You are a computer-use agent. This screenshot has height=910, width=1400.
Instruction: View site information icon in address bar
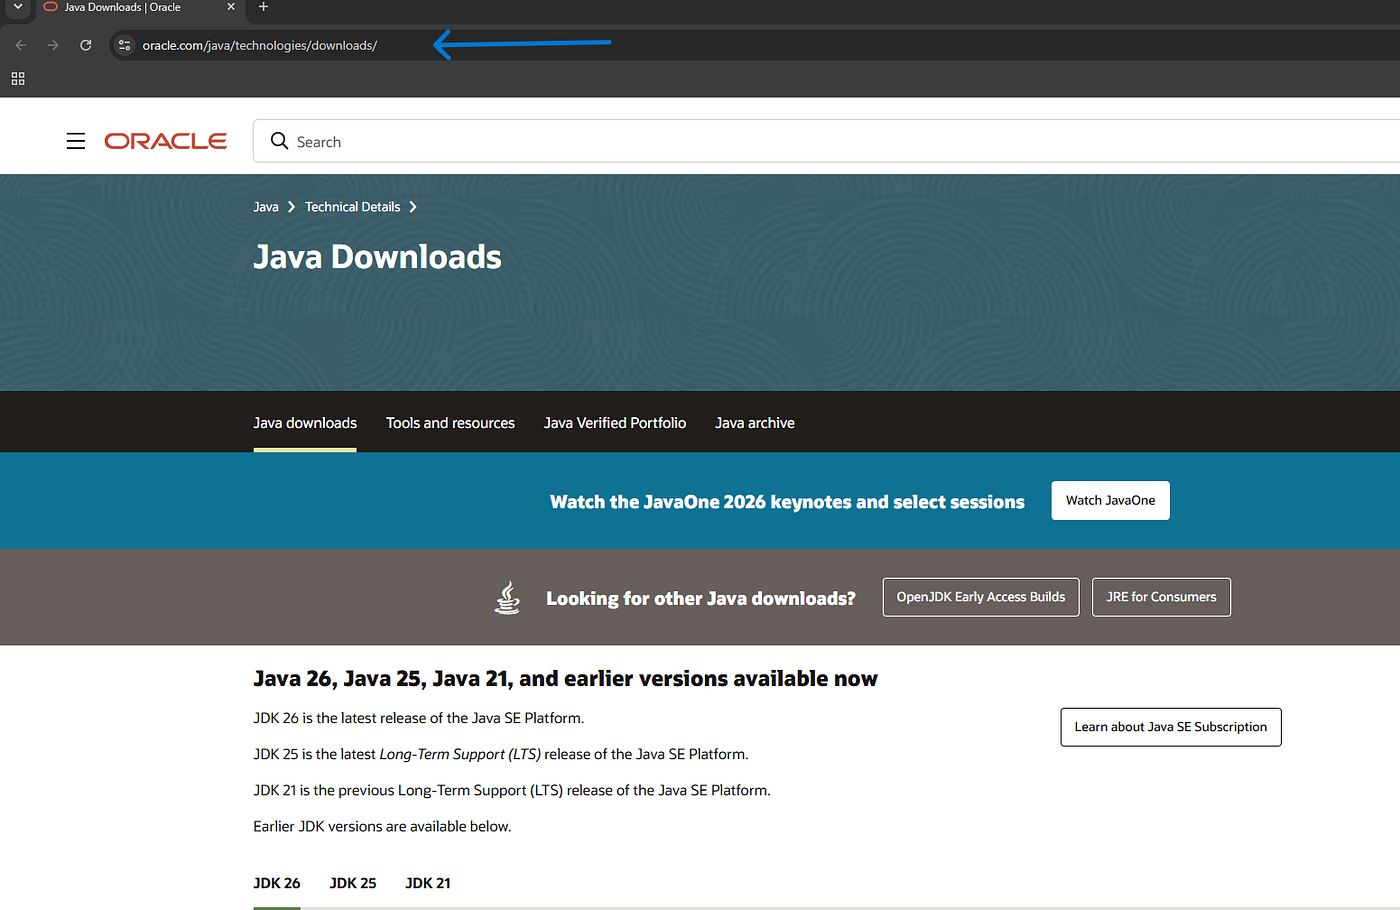[x=124, y=45]
